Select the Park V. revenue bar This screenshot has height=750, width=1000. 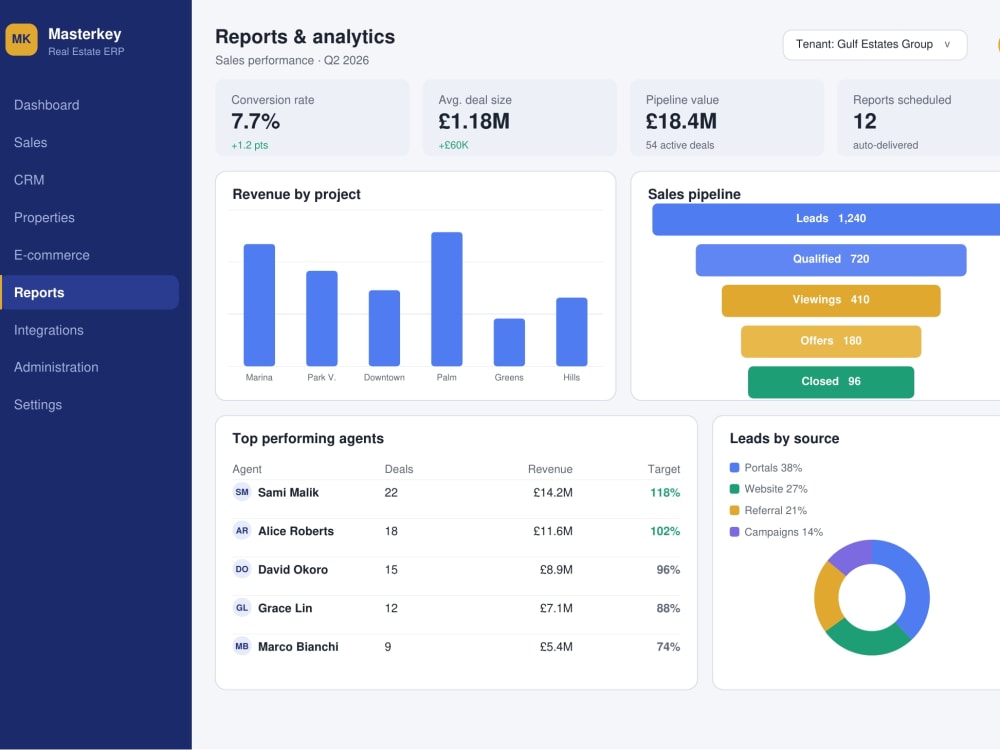tap(321, 318)
